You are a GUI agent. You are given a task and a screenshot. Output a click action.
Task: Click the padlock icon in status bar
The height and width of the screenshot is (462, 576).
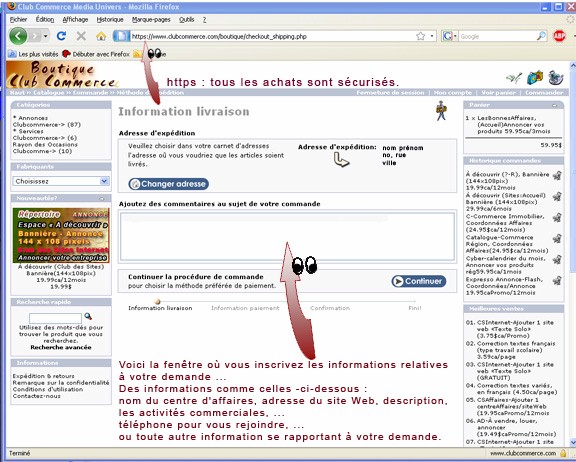click(563, 453)
